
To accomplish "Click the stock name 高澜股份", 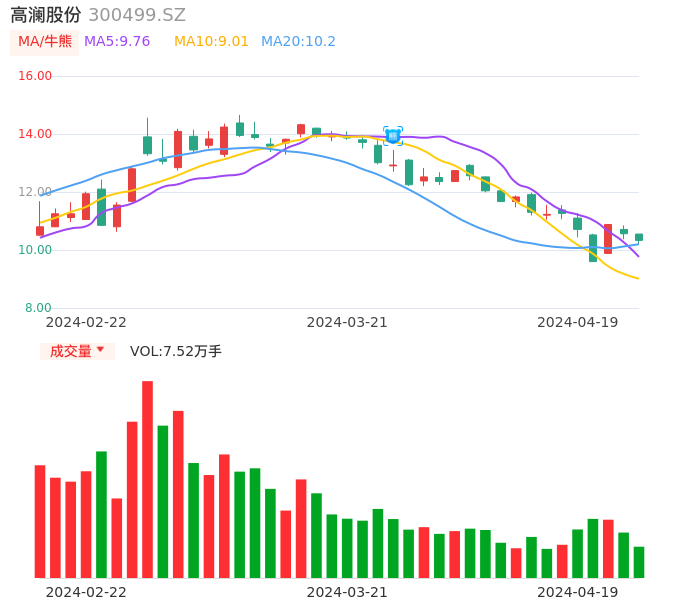I will [x=46, y=15].
